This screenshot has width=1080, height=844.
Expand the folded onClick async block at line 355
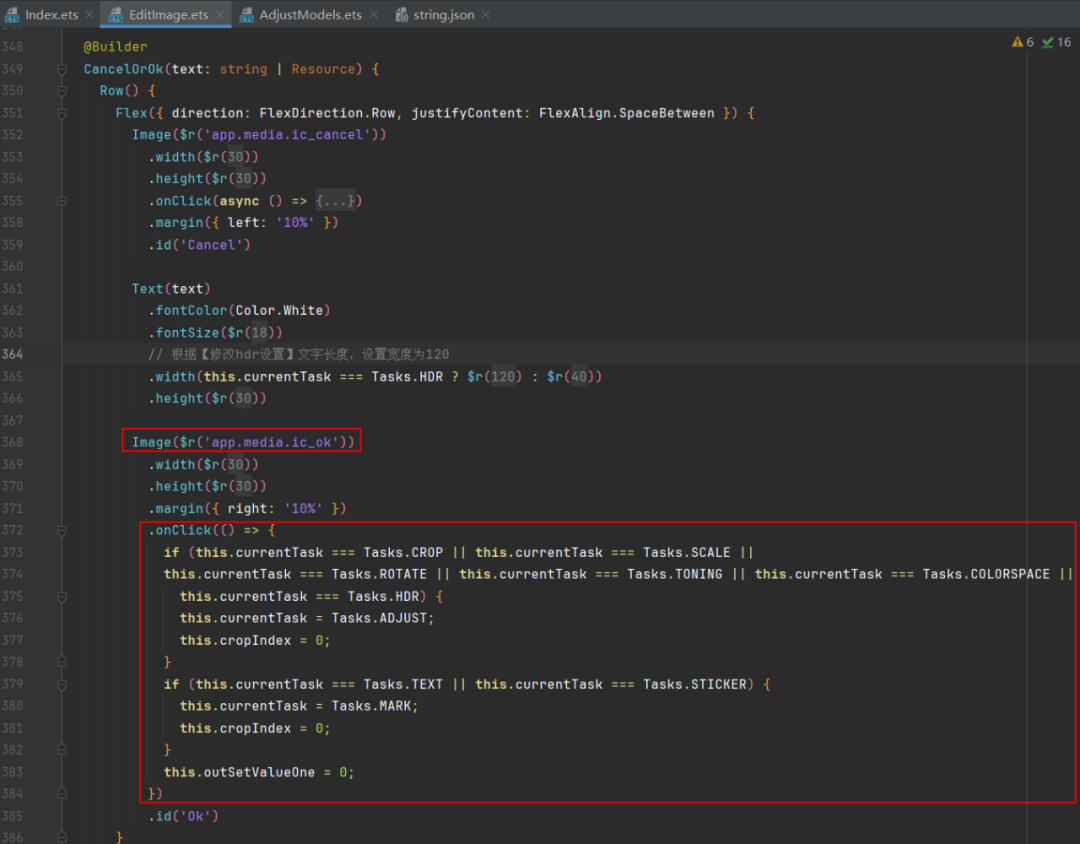62,201
